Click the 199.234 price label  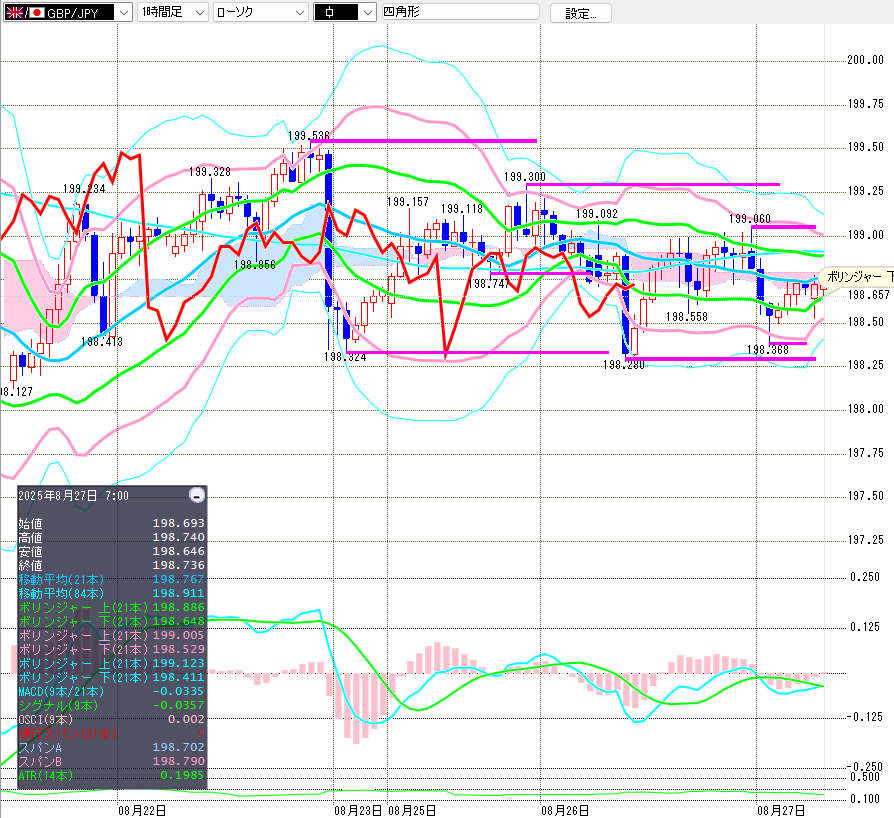84,189
